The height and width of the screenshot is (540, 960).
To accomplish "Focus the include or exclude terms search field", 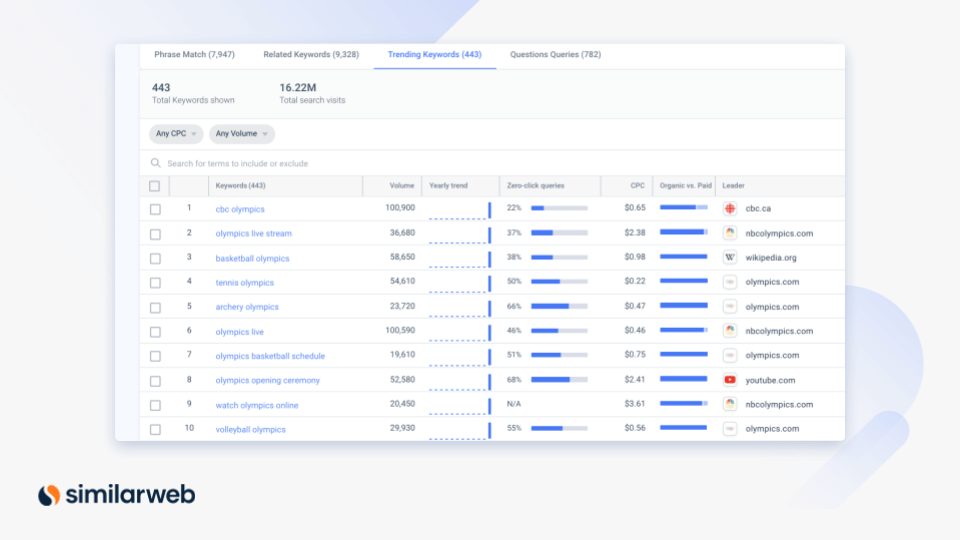I will tap(492, 163).
